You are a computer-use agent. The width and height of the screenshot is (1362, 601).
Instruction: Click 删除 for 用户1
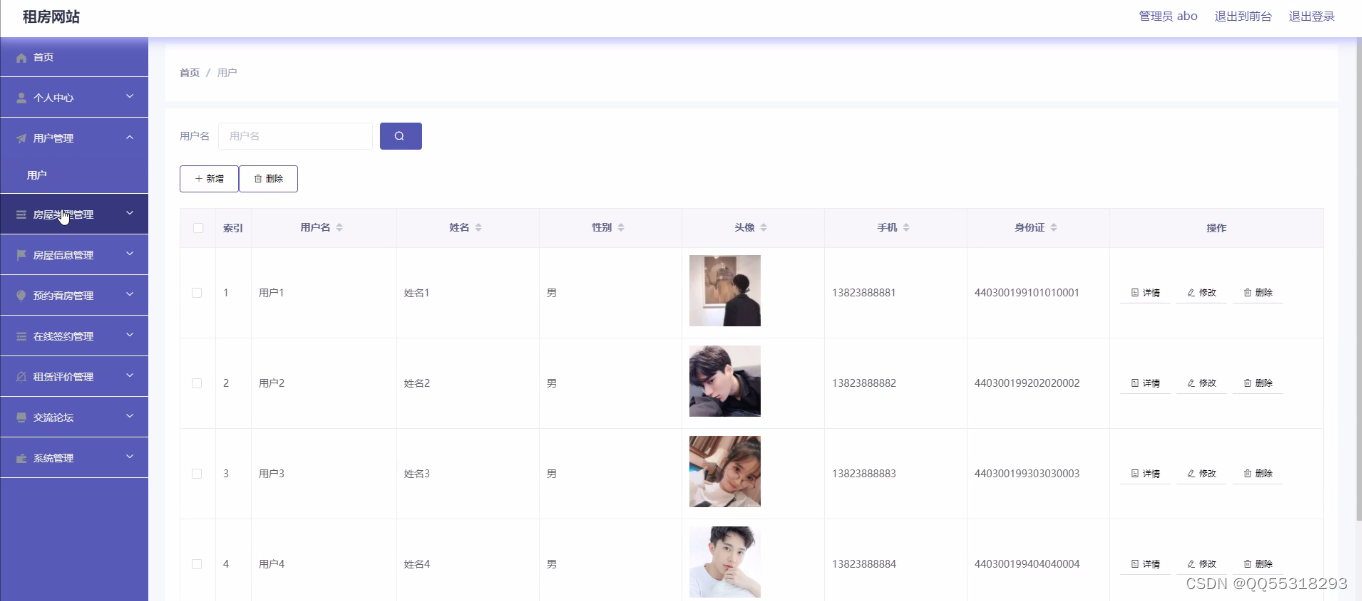click(1257, 293)
